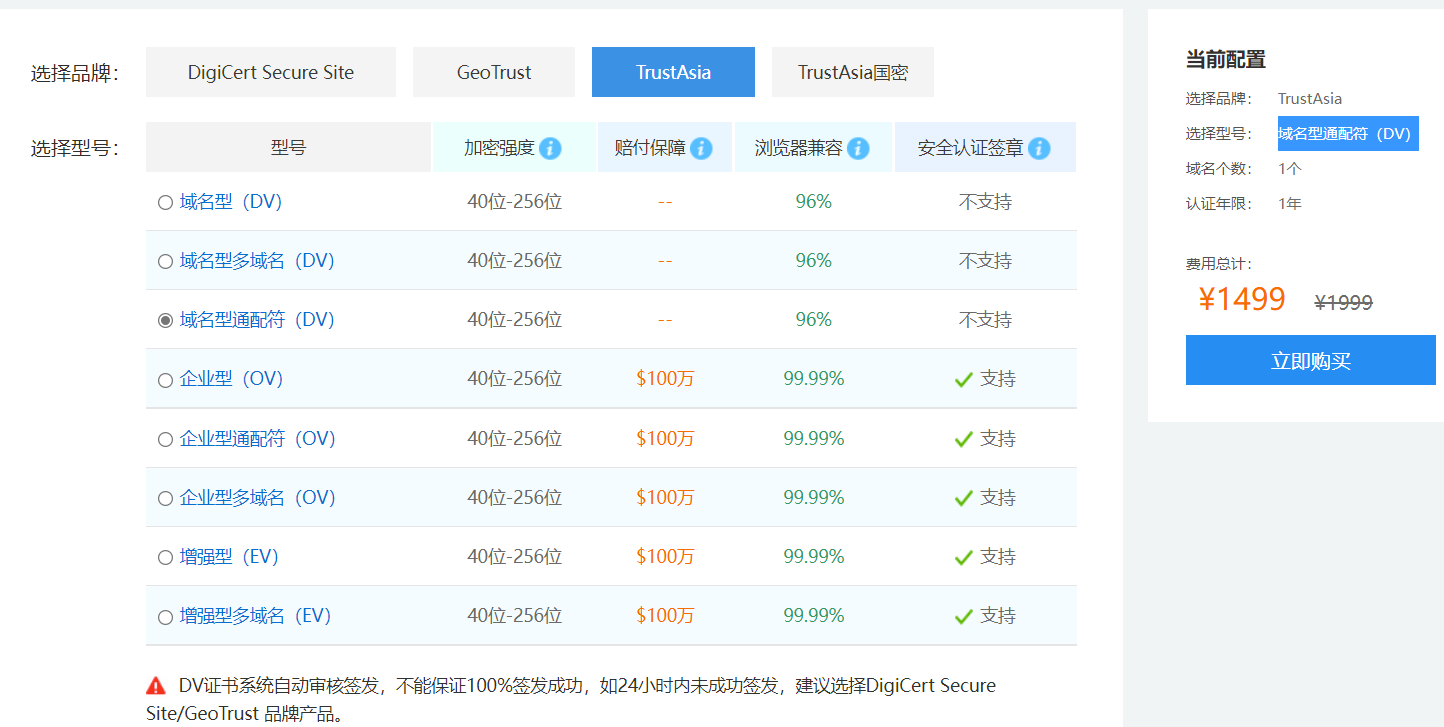Select the 企业型通配符（OV）radio button

165,439
